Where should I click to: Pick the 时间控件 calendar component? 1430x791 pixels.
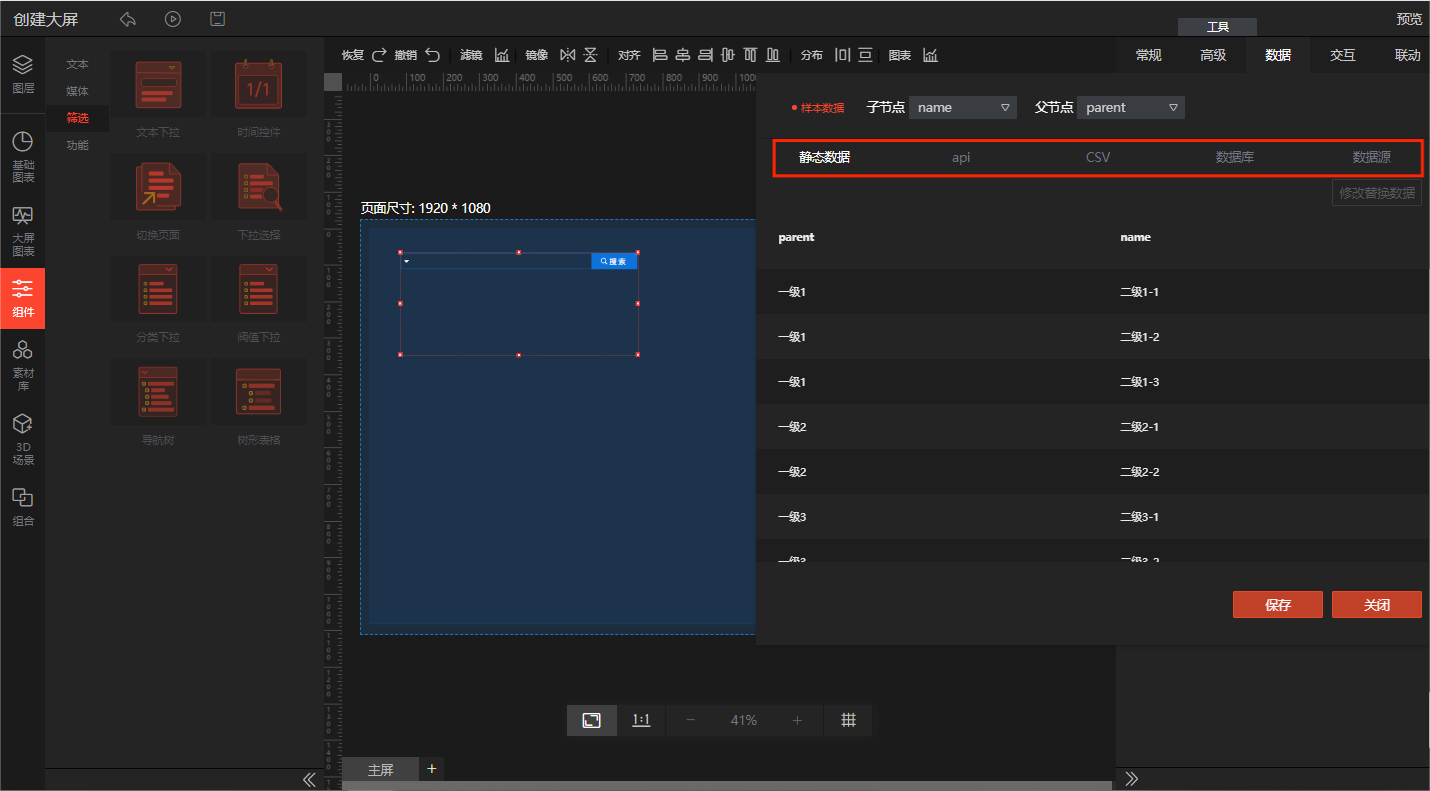click(258, 85)
